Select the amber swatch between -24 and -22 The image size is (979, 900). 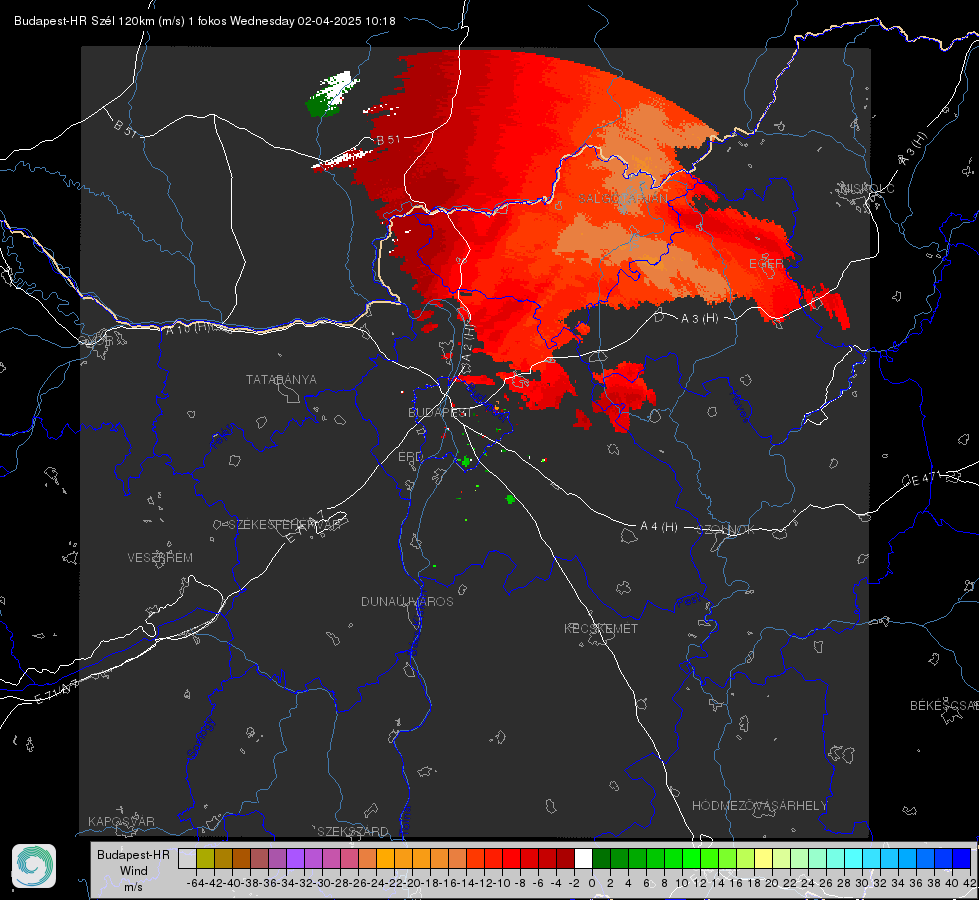[x=385, y=859]
